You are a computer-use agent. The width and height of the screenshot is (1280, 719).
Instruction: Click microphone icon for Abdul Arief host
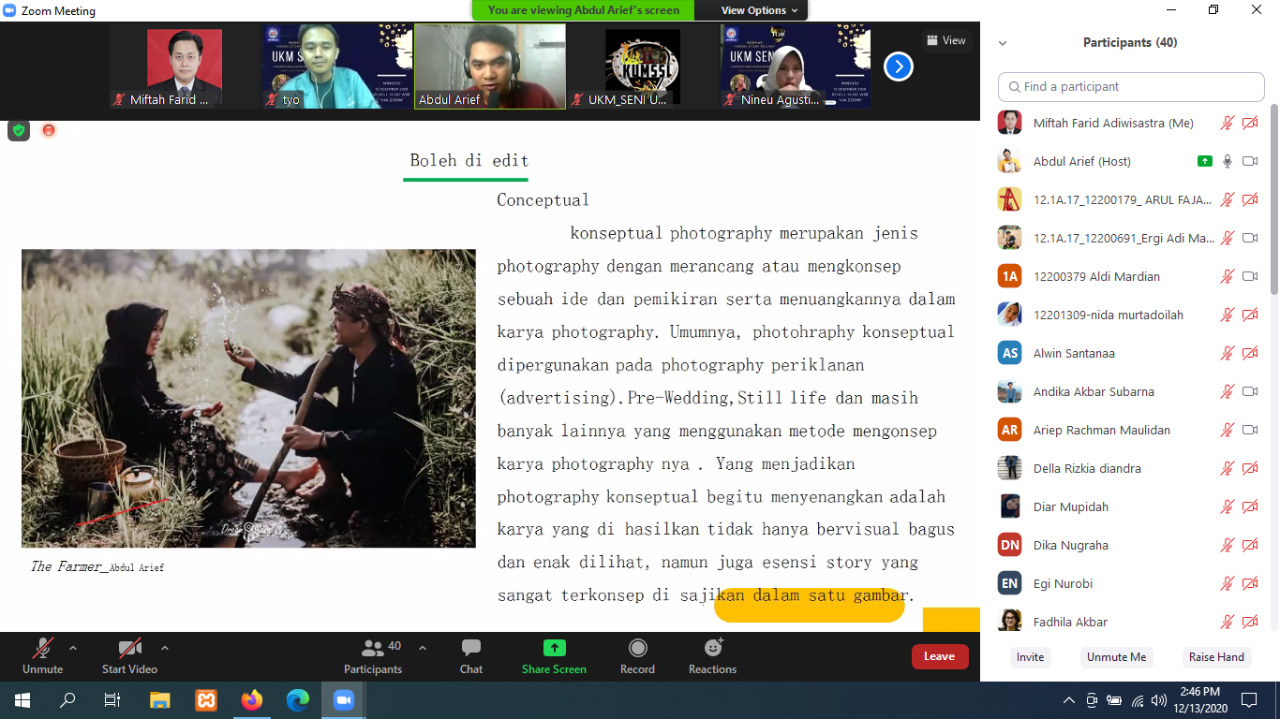[1227, 161]
